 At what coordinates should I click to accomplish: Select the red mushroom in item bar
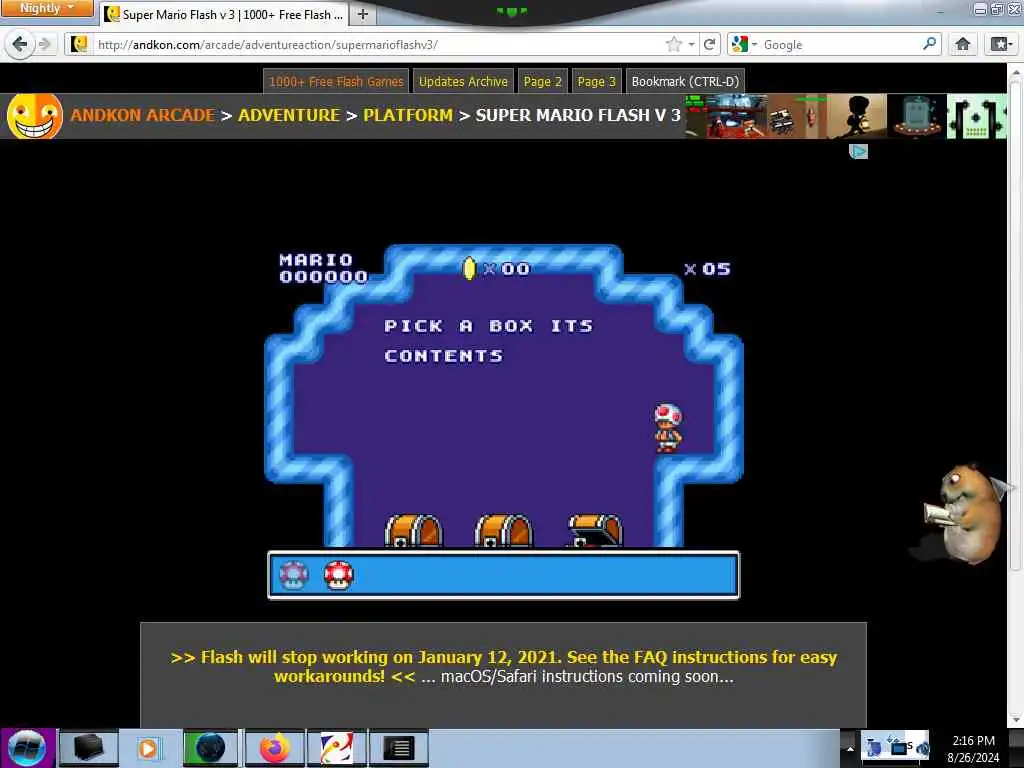(338, 575)
